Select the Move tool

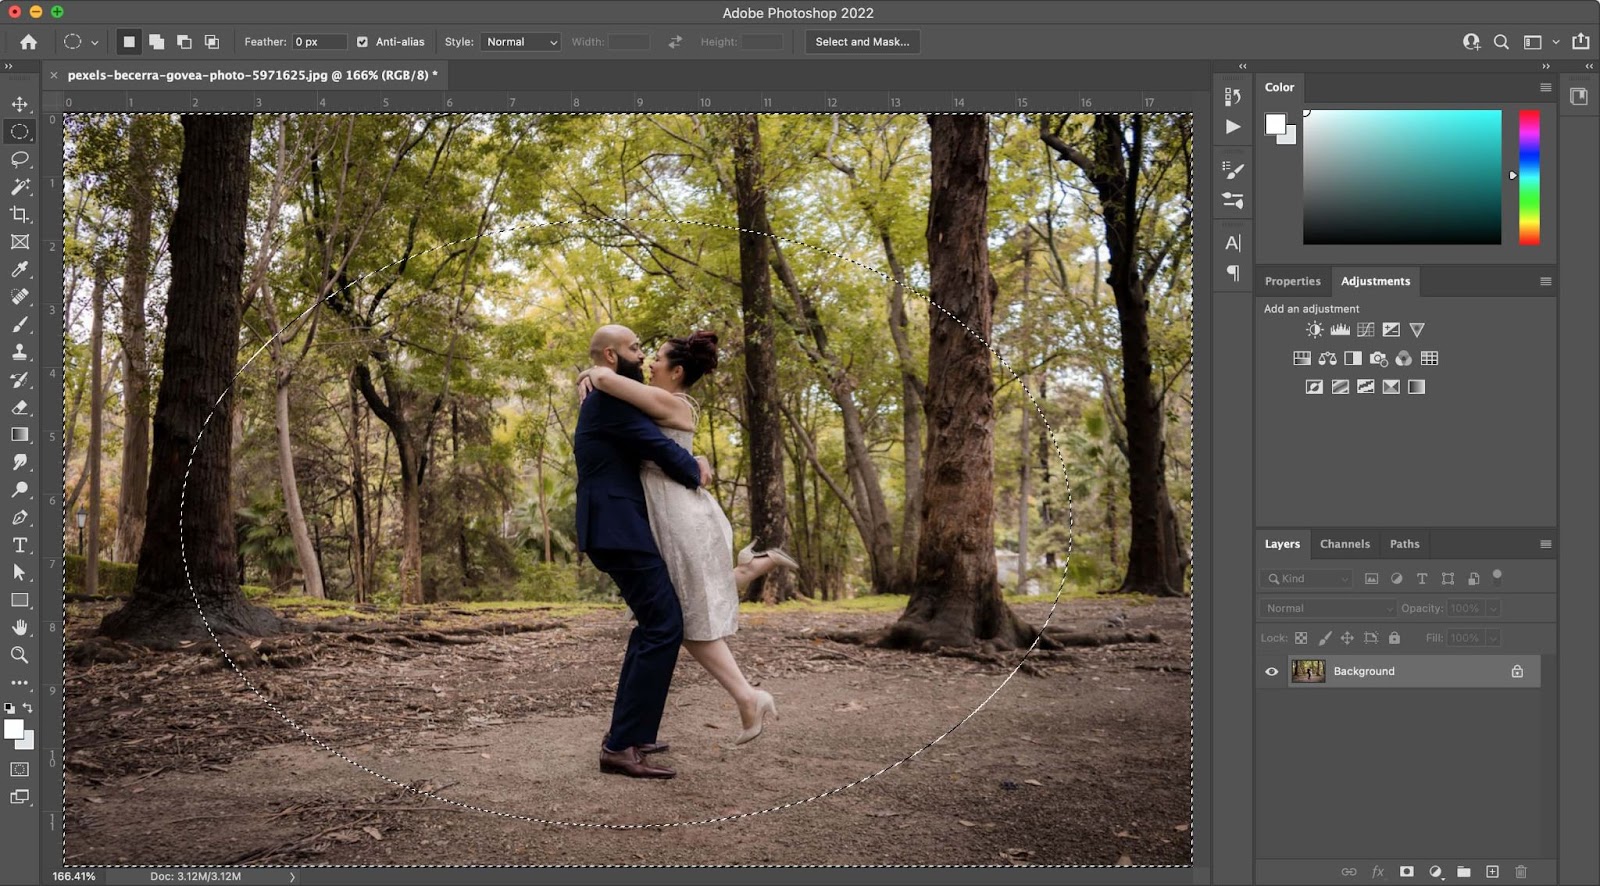pyautogui.click(x=19, y=104)
